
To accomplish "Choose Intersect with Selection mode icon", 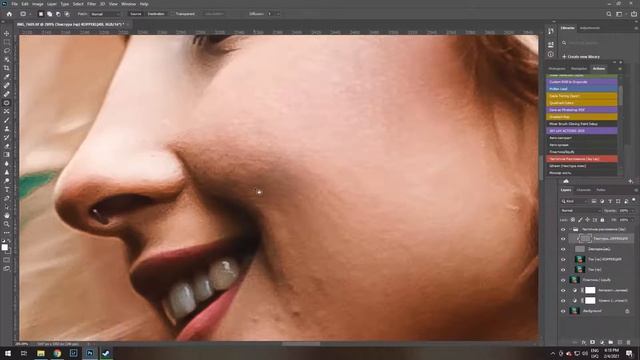I will pyautogui.click(x=67, y=14).
